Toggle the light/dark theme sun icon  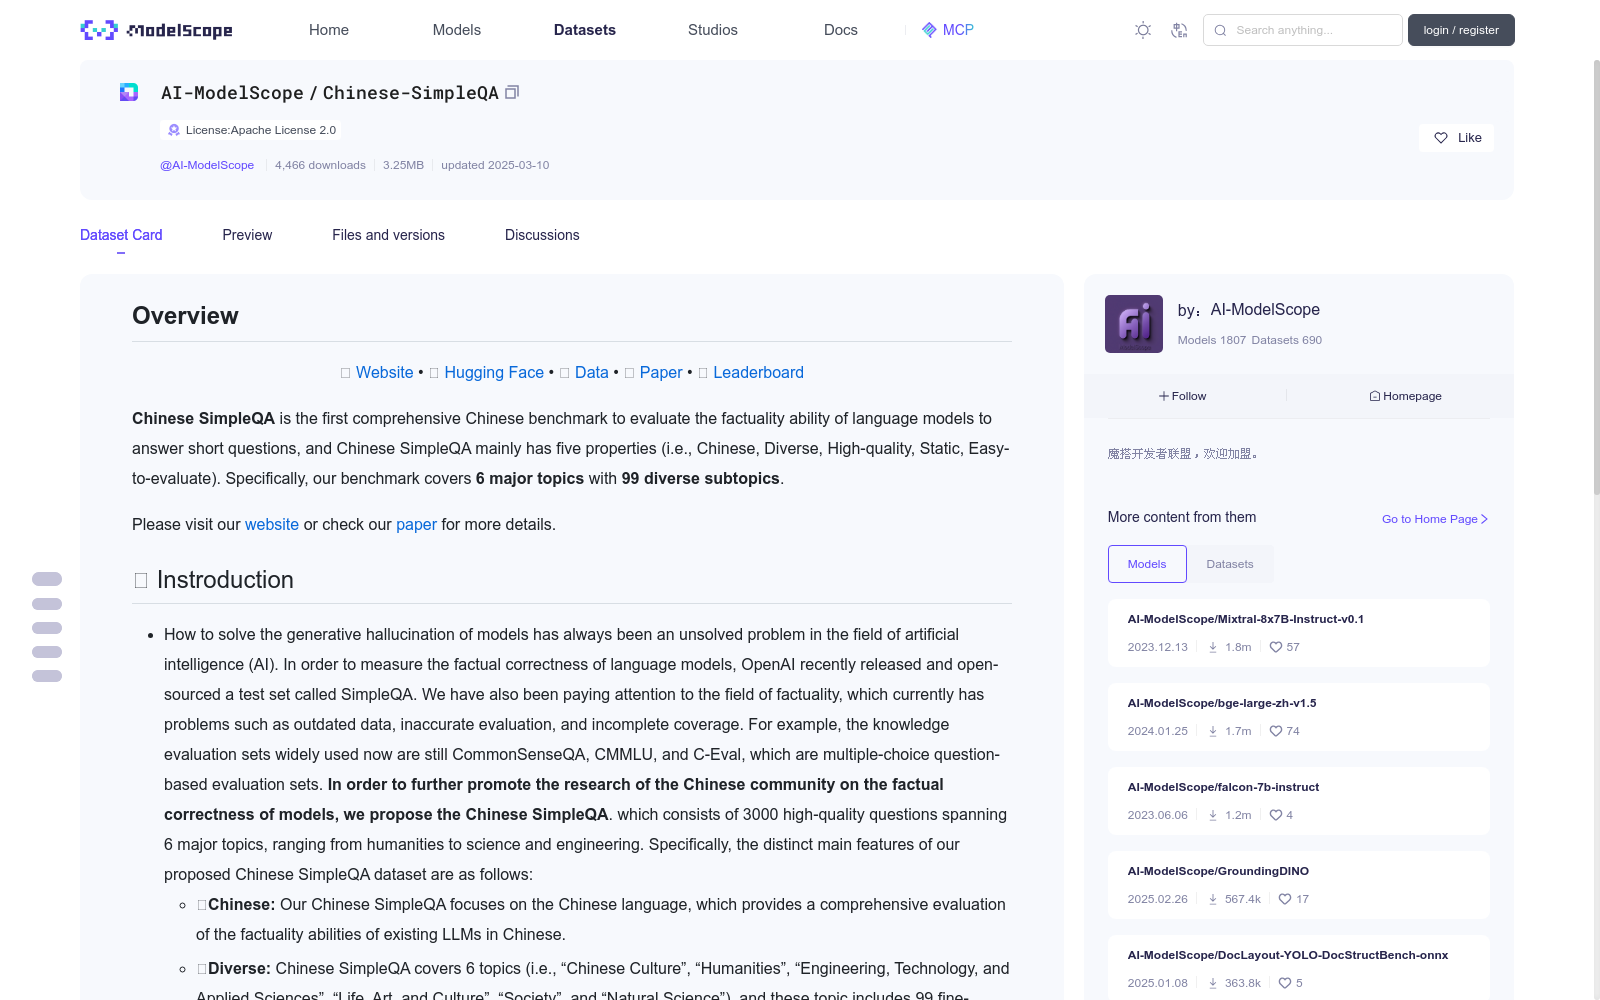(1143, 30)
